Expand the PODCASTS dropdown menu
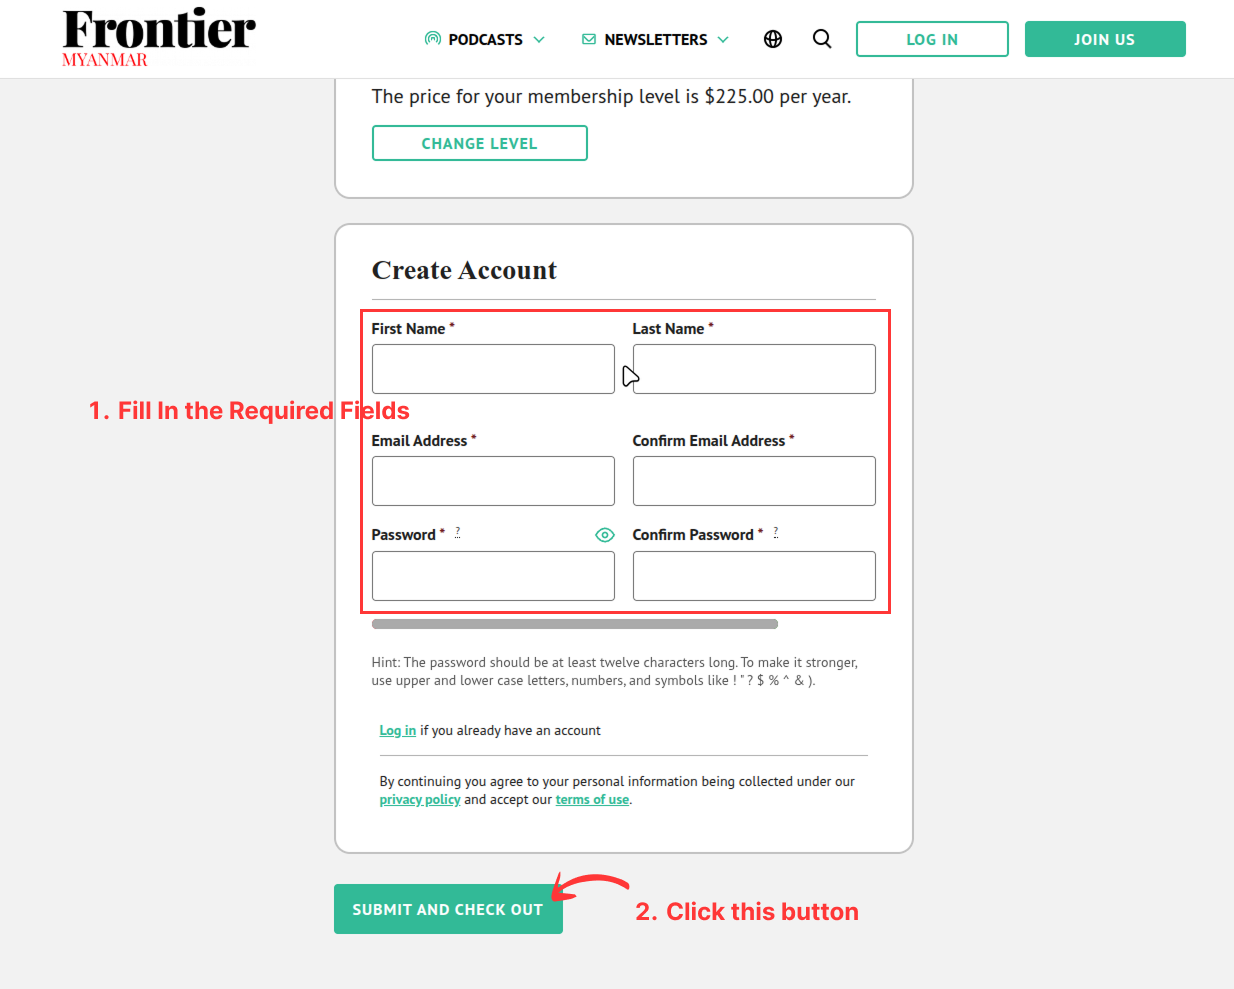Screen dimensions: 1234x989 [x=484, y=39]
